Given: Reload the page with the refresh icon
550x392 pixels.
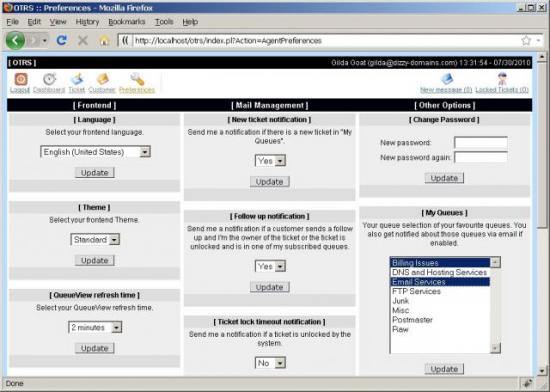Looking at the screenshot, I should click(62, 41).
